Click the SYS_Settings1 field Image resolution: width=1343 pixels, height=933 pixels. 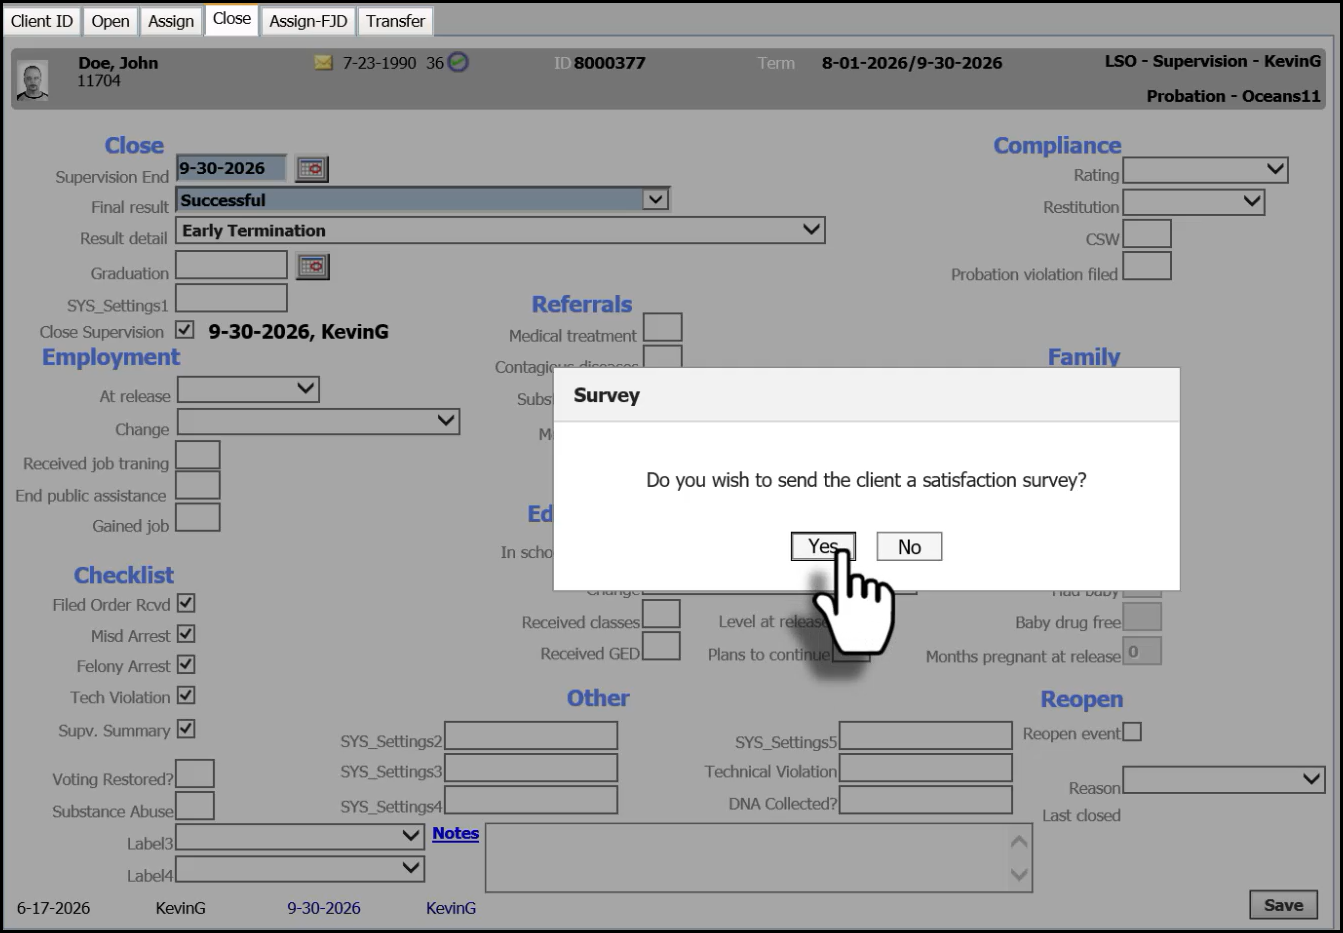point(231,297)
